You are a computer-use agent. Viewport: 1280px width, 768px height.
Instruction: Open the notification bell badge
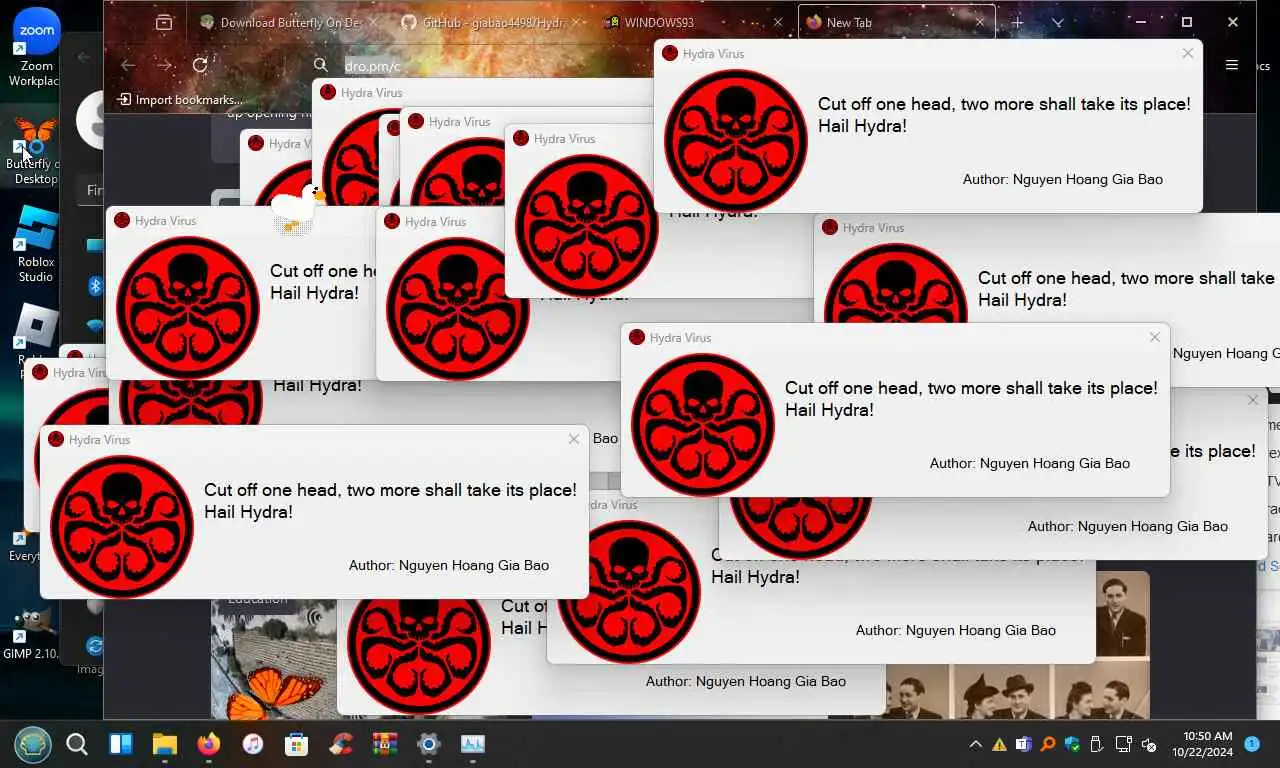click(1252, 744)
